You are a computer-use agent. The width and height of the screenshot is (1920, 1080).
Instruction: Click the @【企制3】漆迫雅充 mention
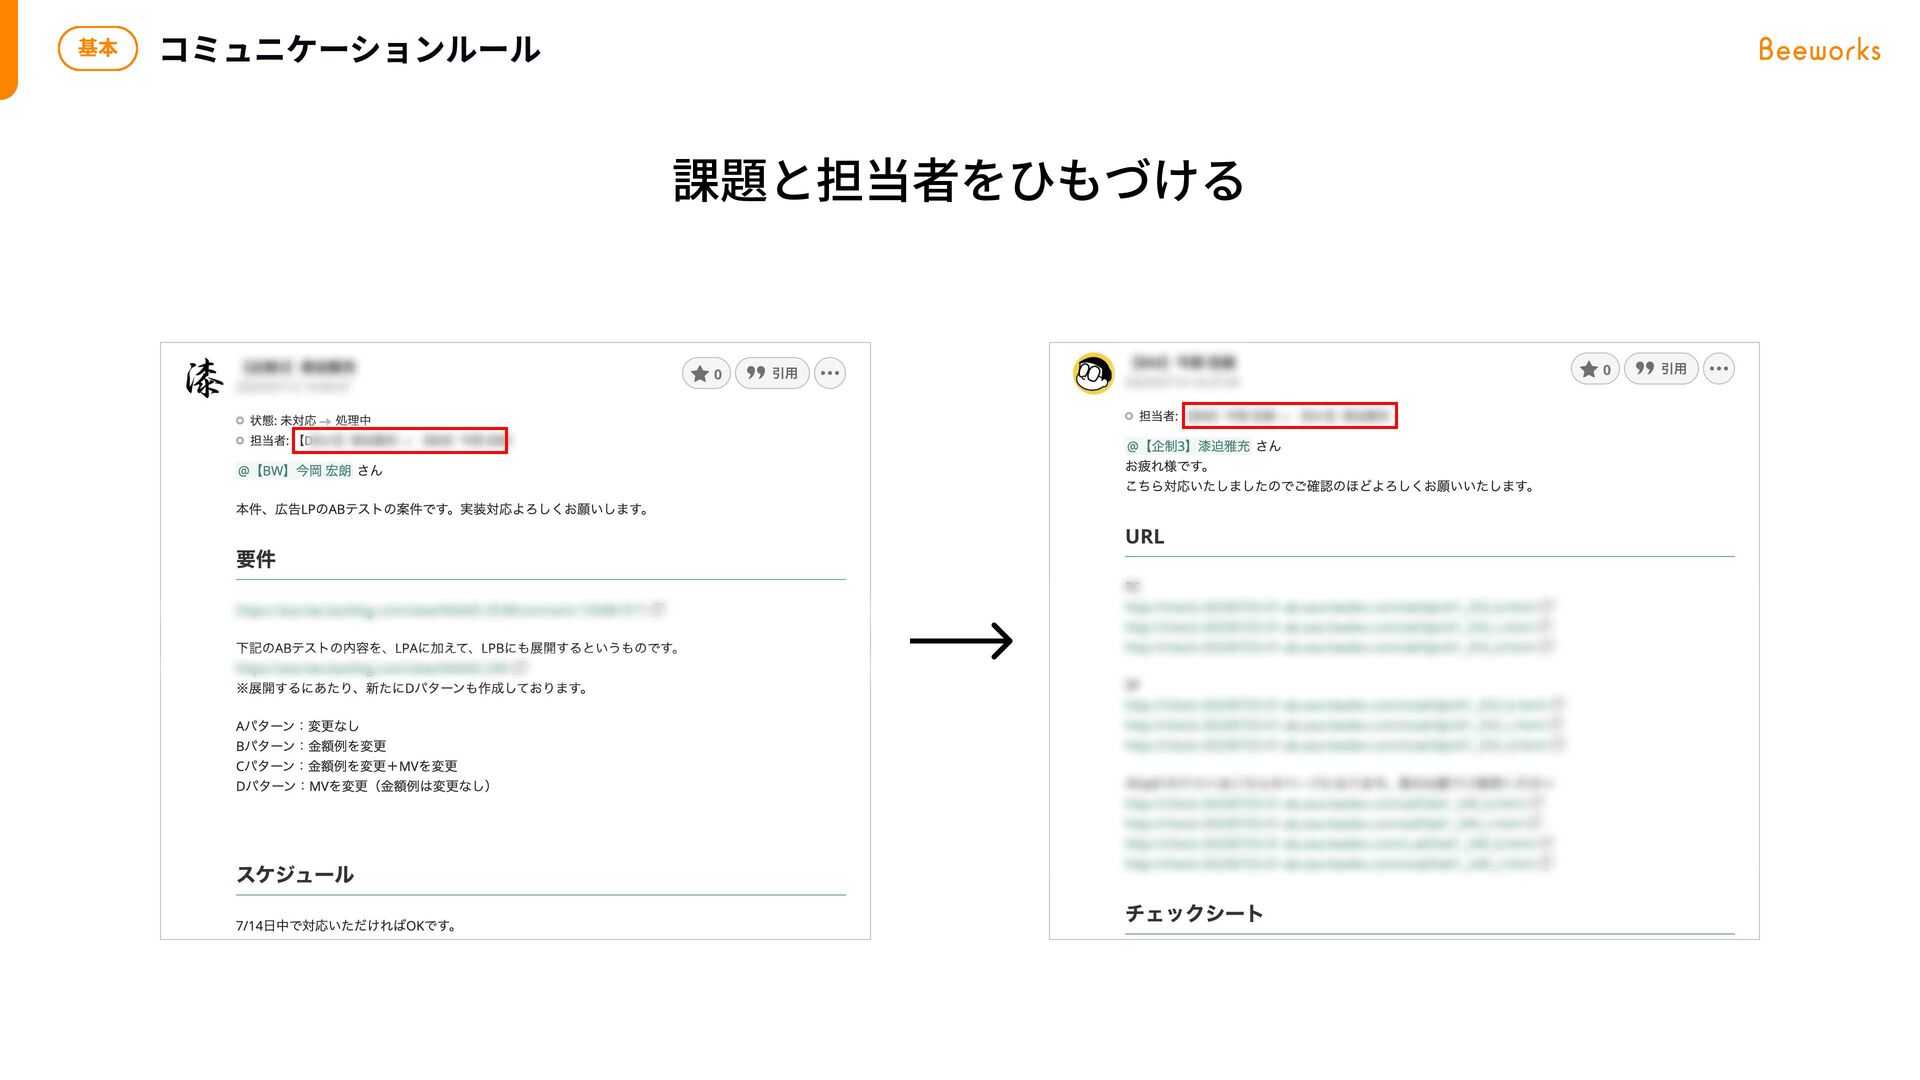click(x=1188, y=446)
